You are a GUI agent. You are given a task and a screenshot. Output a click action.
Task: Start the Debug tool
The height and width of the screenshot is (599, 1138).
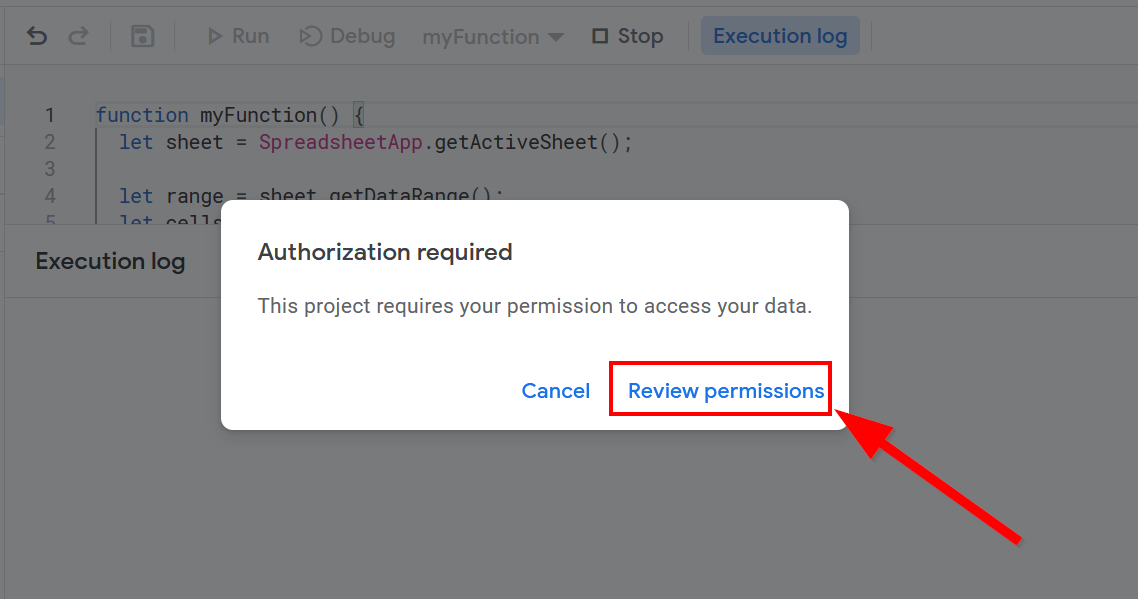pos(348,37)
